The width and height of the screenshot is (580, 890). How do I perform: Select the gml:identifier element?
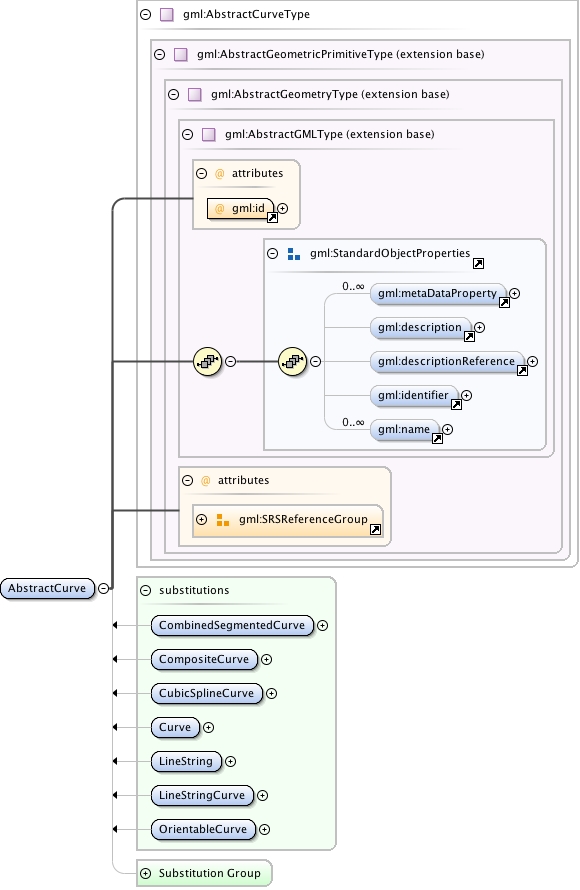point(414,396)
